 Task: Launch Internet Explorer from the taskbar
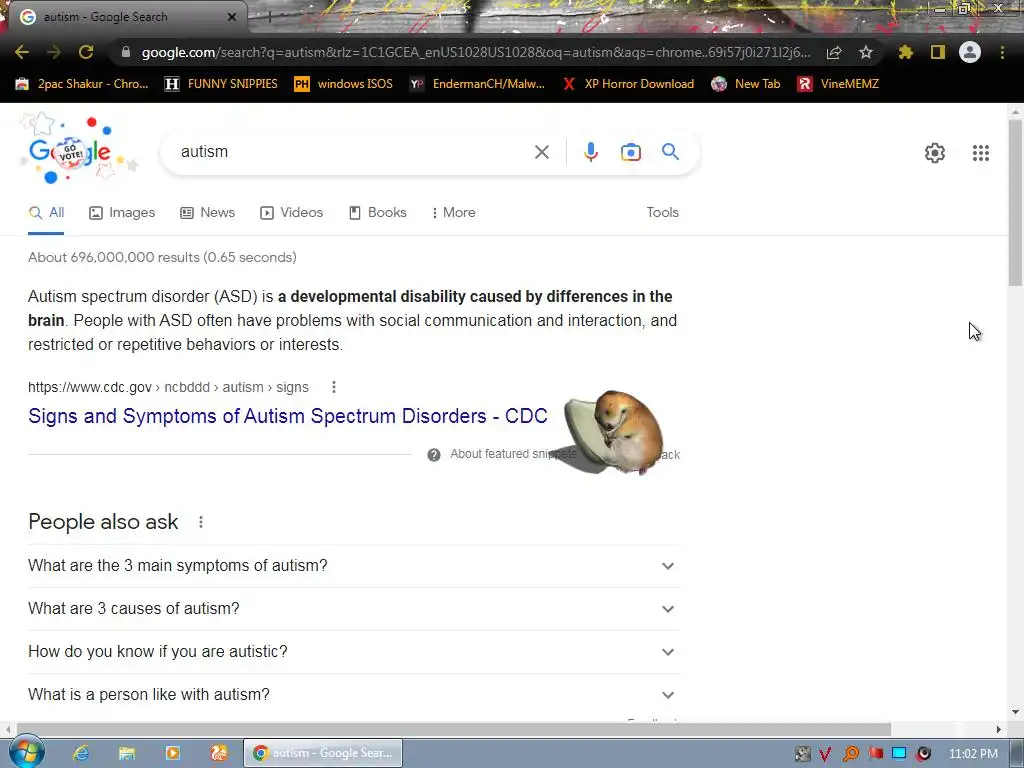(x=80, y=753)
